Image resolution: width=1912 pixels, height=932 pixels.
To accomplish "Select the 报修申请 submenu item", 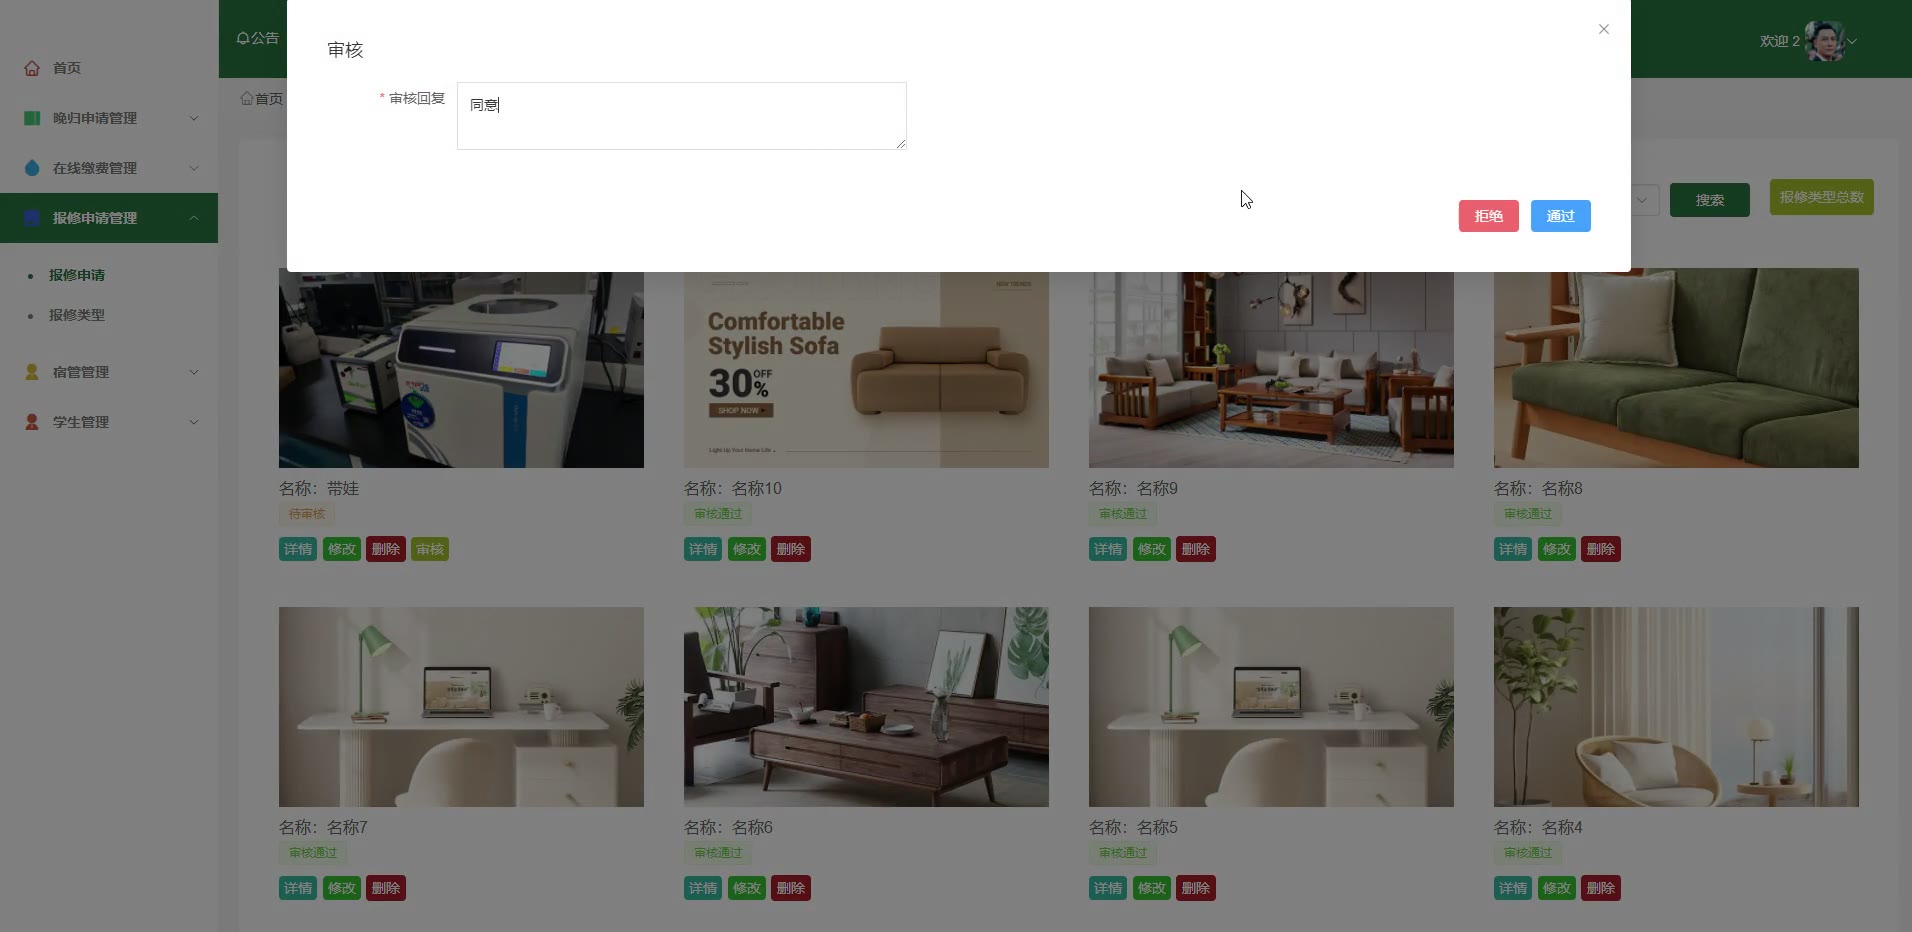I will (77, 275).
